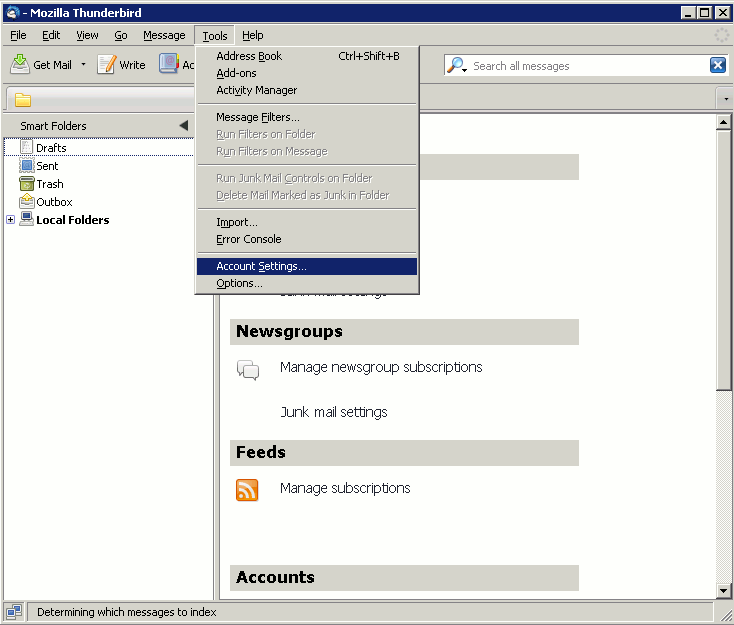This screenshot has width=734, height=625.
Task: Open the Edit menu
Action: [x=51, y=35]
